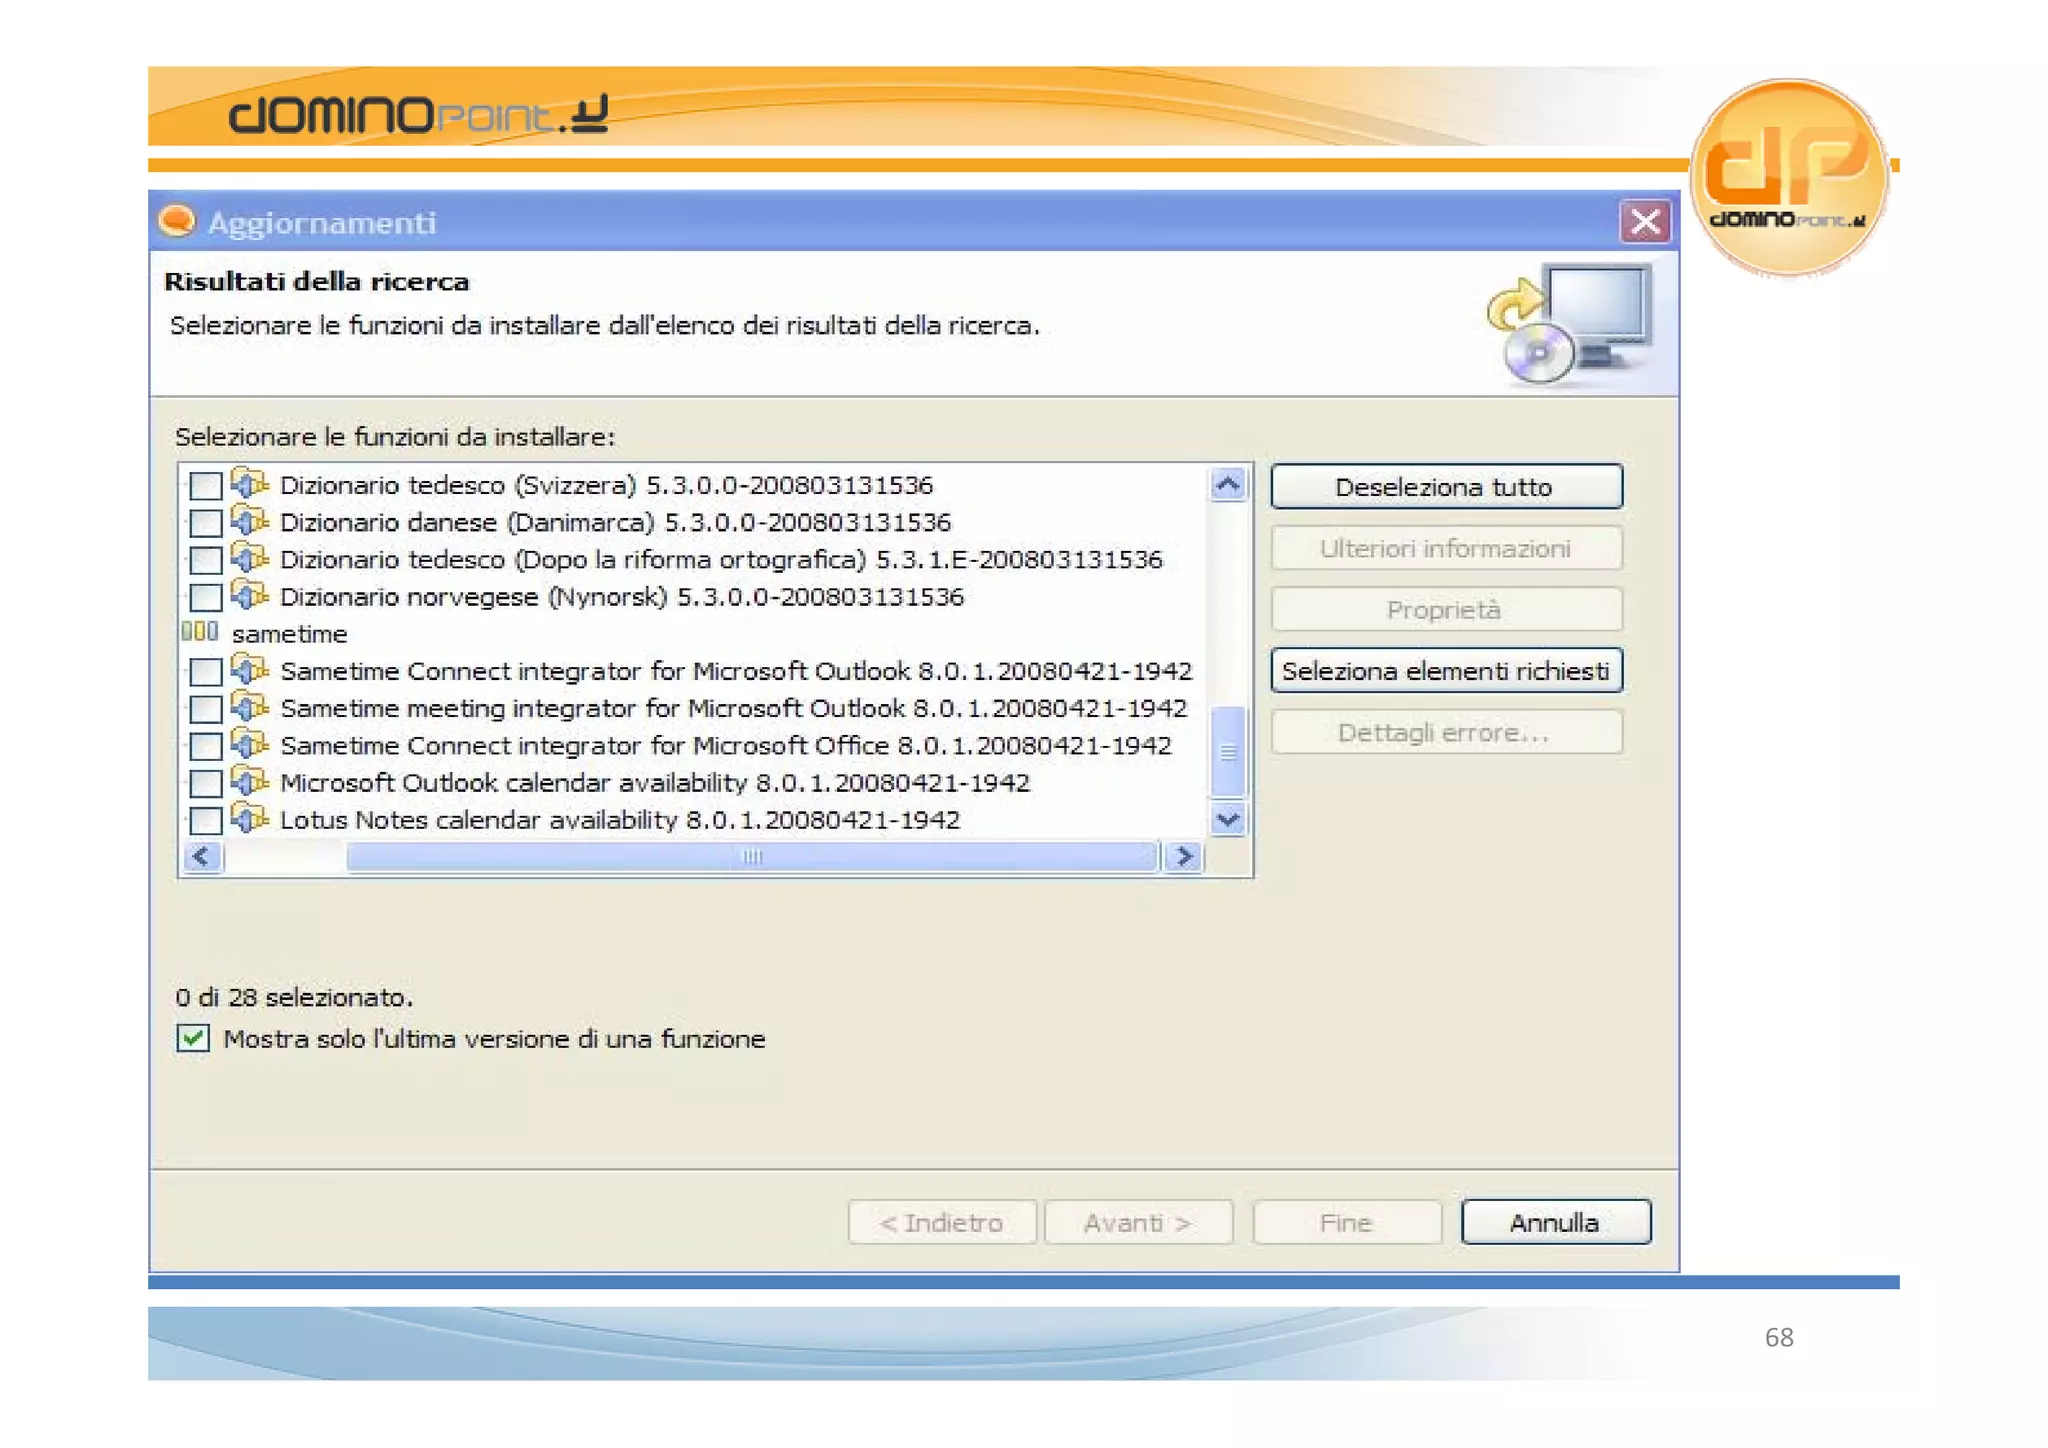Screen dimensions: 2048x1448
Task: Click Ulteriori informazioni button
Action: click(1446, 548)
